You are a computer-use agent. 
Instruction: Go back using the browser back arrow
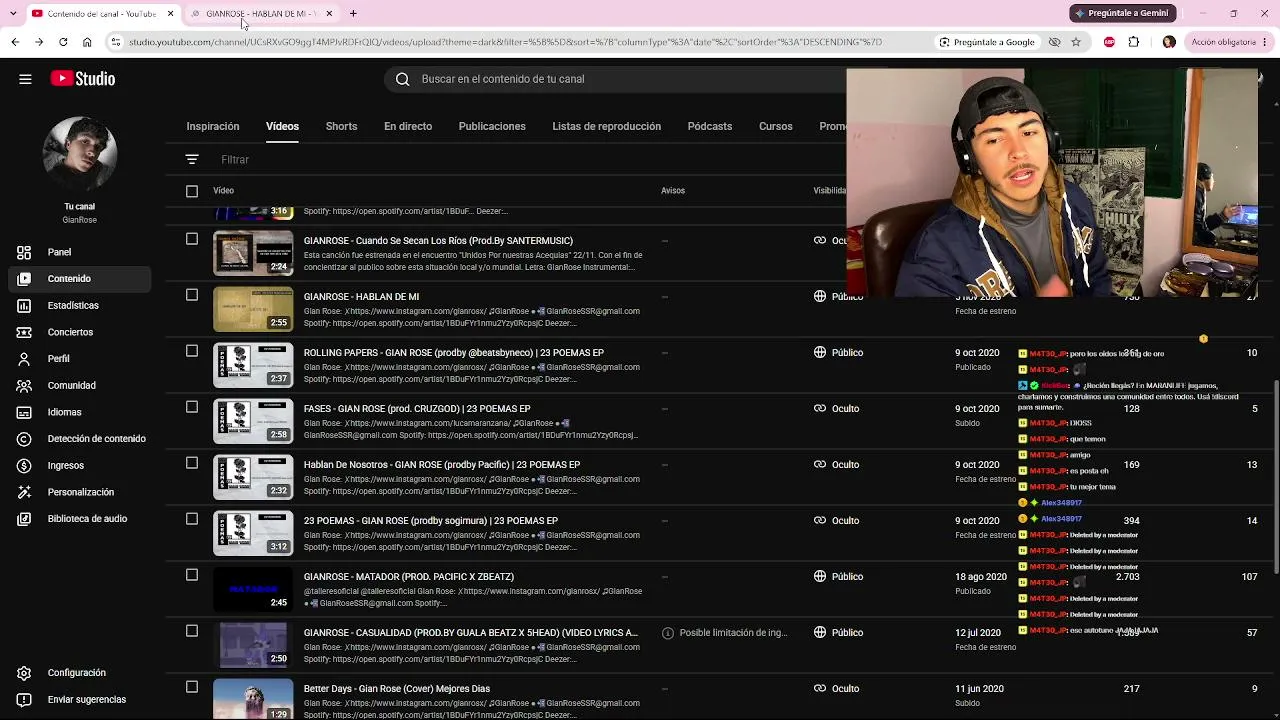point(15,42)
